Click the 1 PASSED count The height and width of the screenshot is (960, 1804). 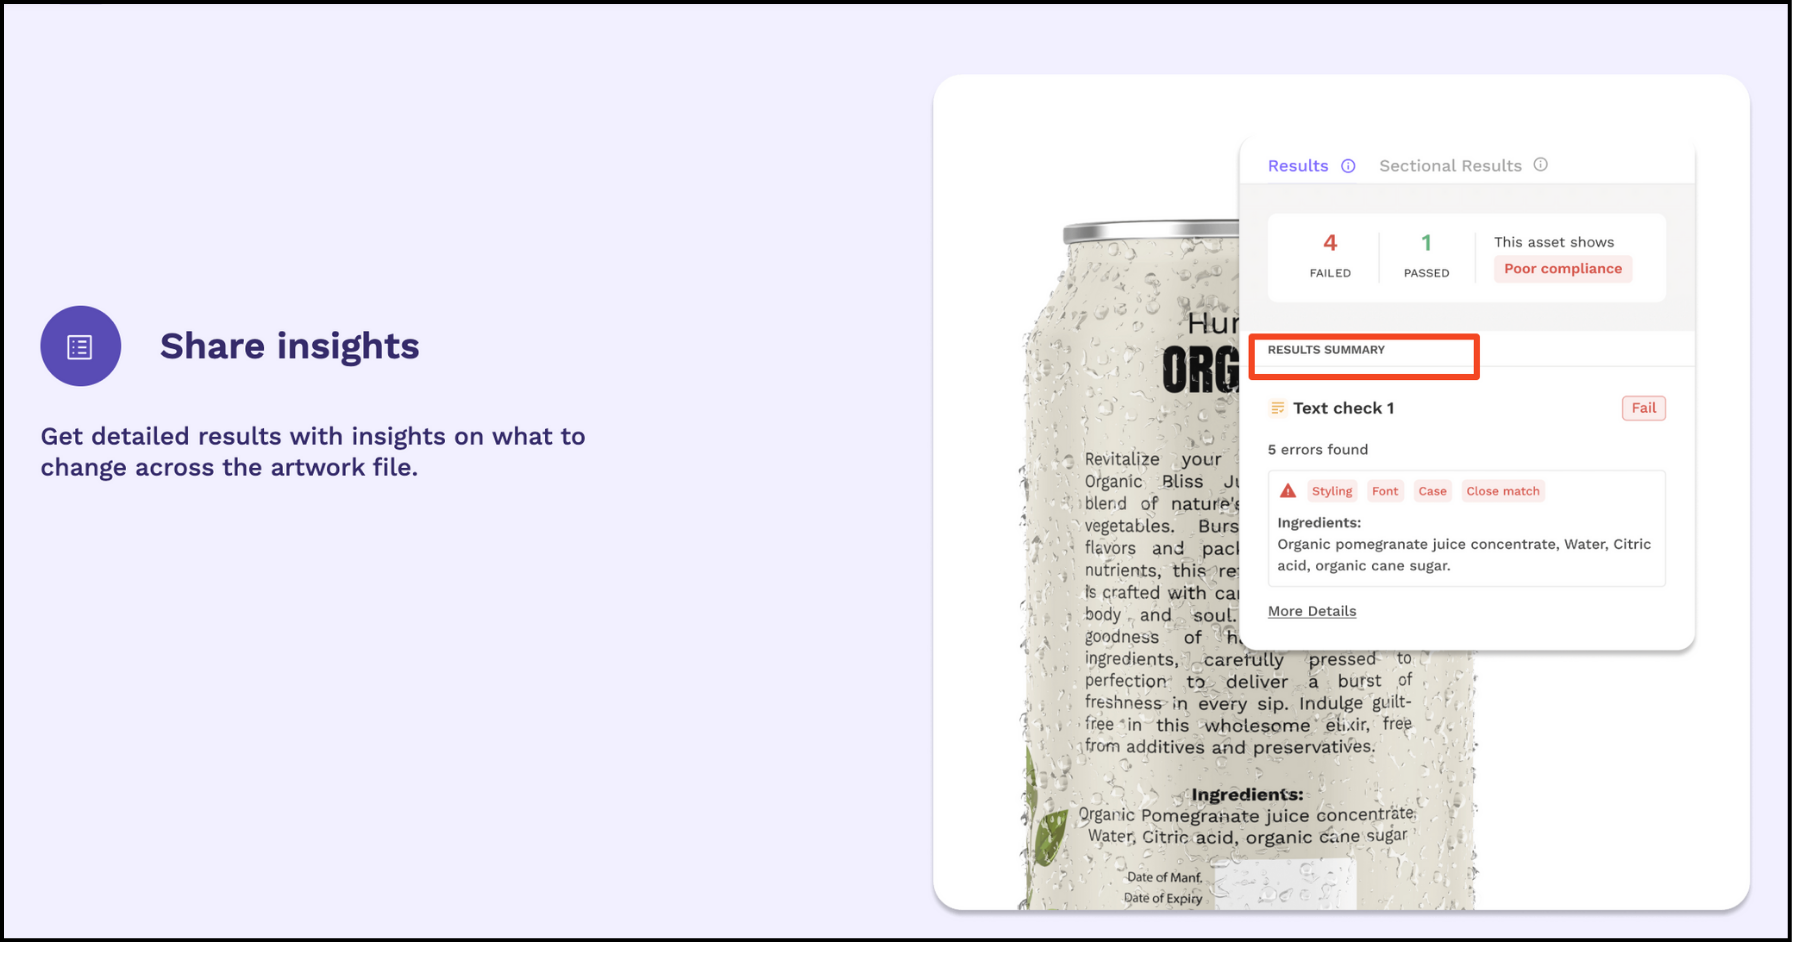1426,255
